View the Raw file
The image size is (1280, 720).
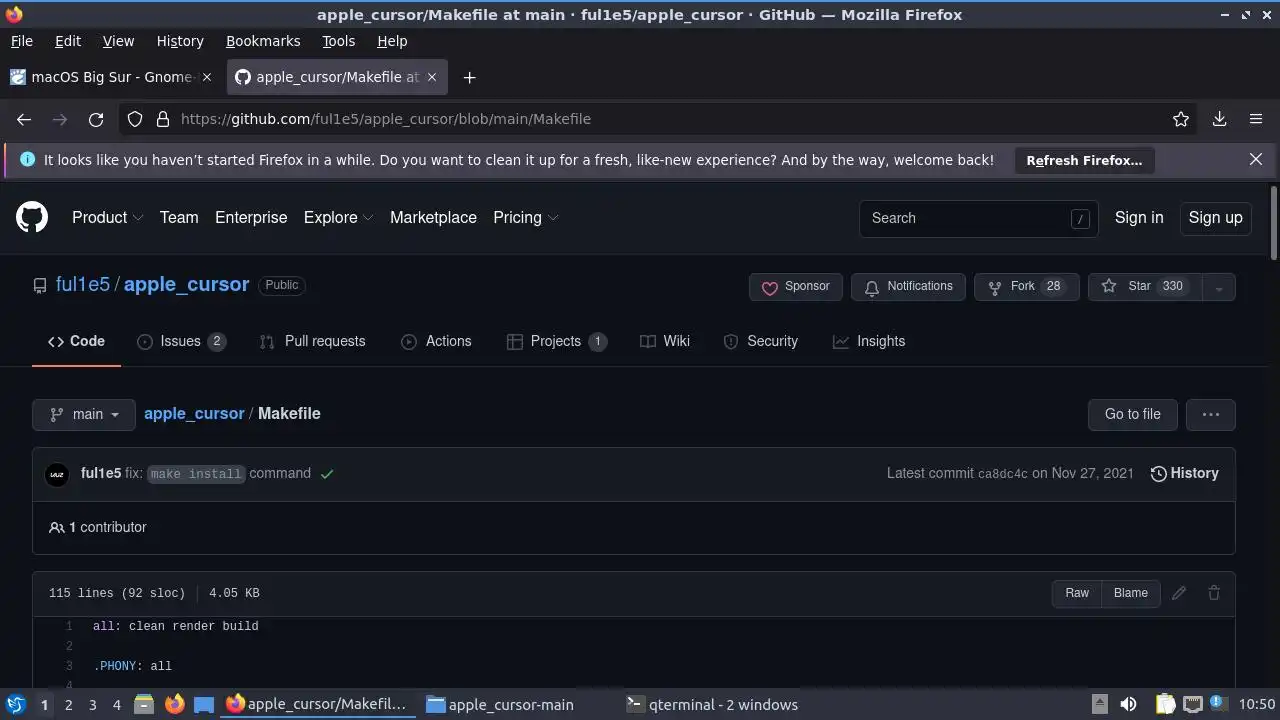[x=1077, y=593]
